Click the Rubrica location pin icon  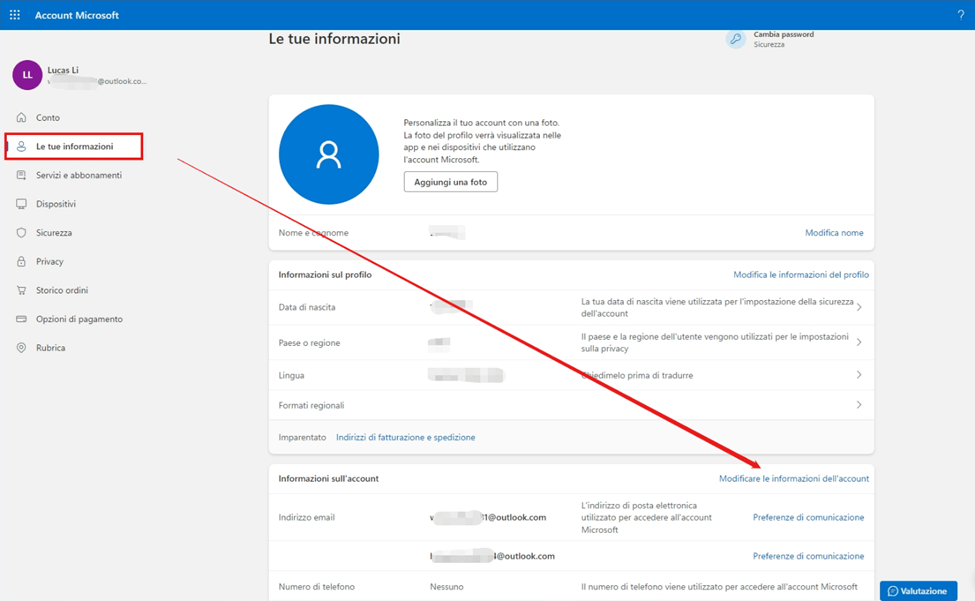tap(21, 347)
